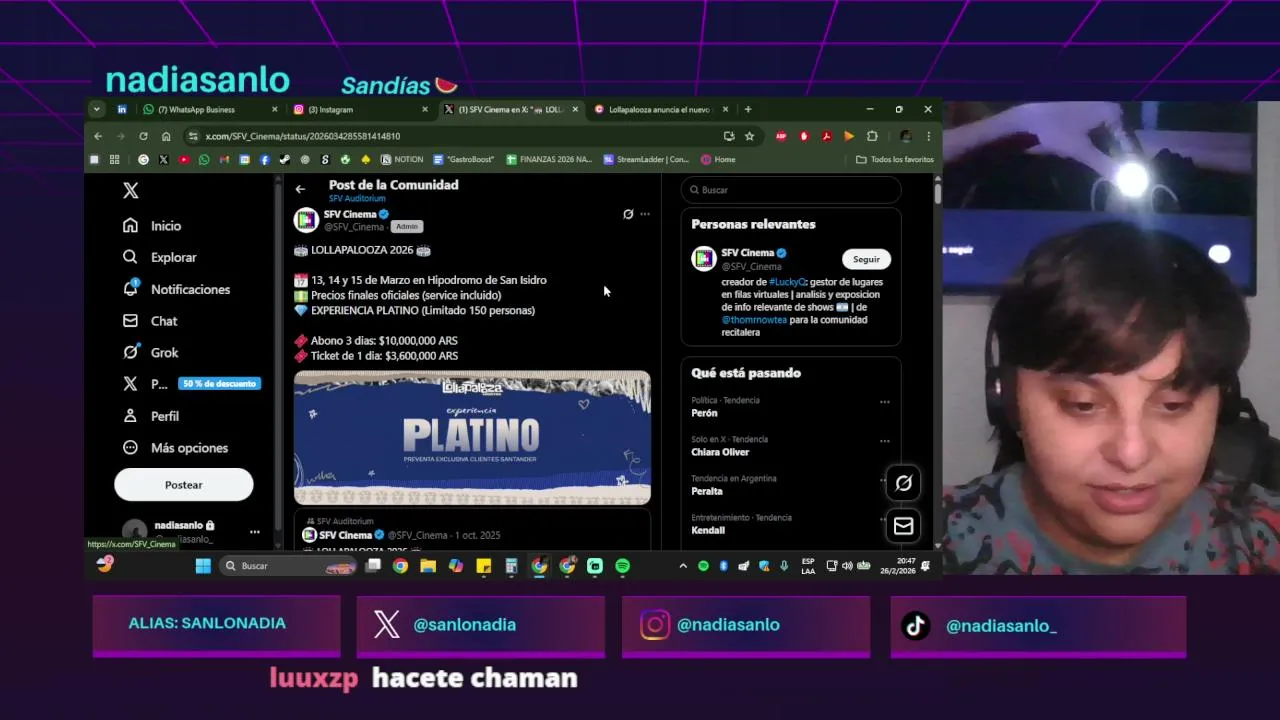
Task: Open the FINANZAS 2026 bookmark
Action: [x=549, y=159]
